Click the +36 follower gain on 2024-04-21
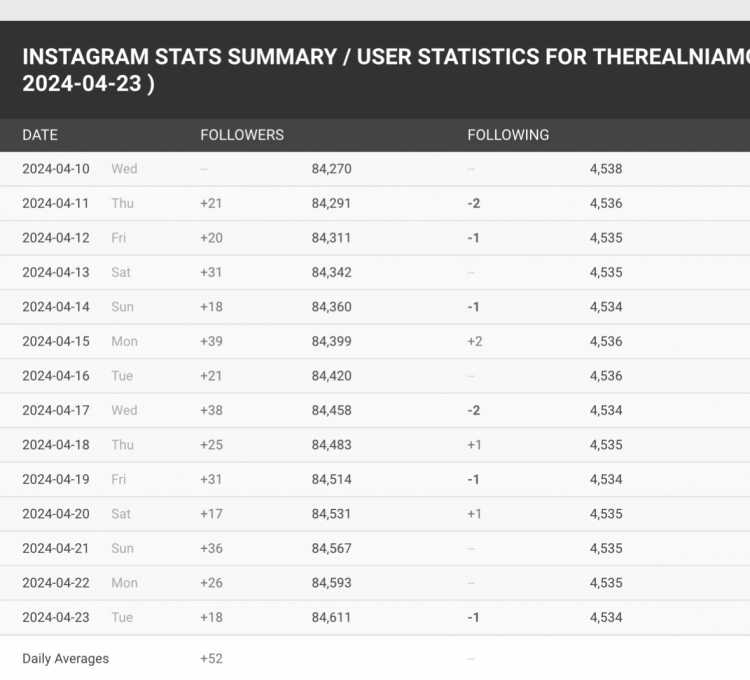This screenshot has width=750, height=680. pos(211,548)
